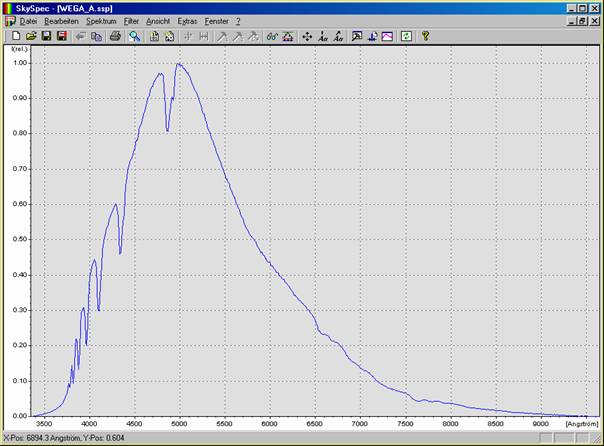Select the magnifier zoom tool

pos(134,36)
